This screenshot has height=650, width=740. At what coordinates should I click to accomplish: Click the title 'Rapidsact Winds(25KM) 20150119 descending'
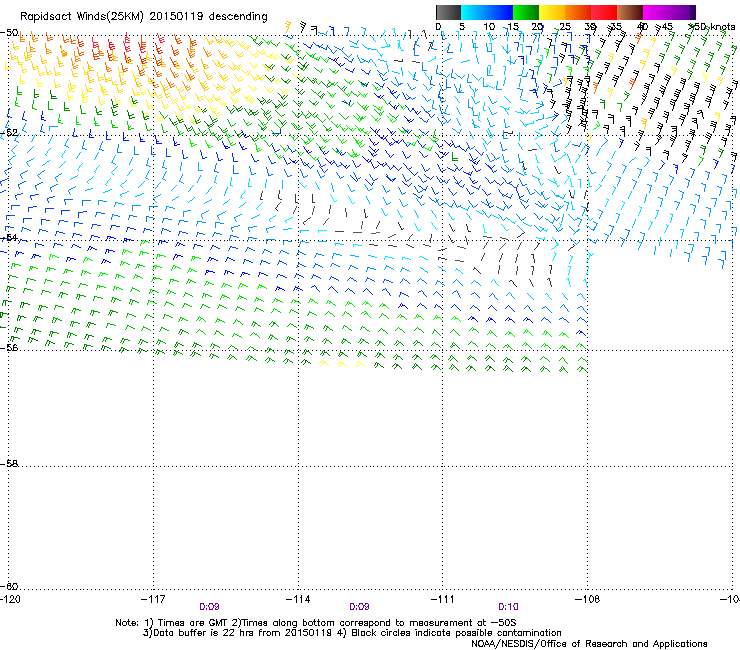(x=143, y=17)
